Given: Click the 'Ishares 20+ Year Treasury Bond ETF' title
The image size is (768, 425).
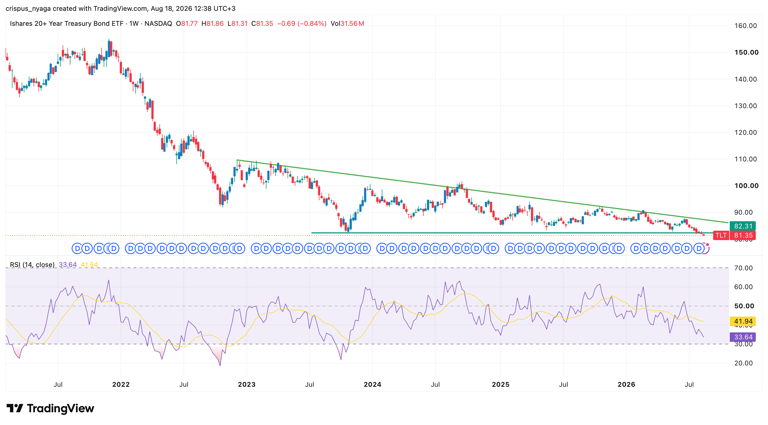Looking at the screenshot, I should point(66,24).
